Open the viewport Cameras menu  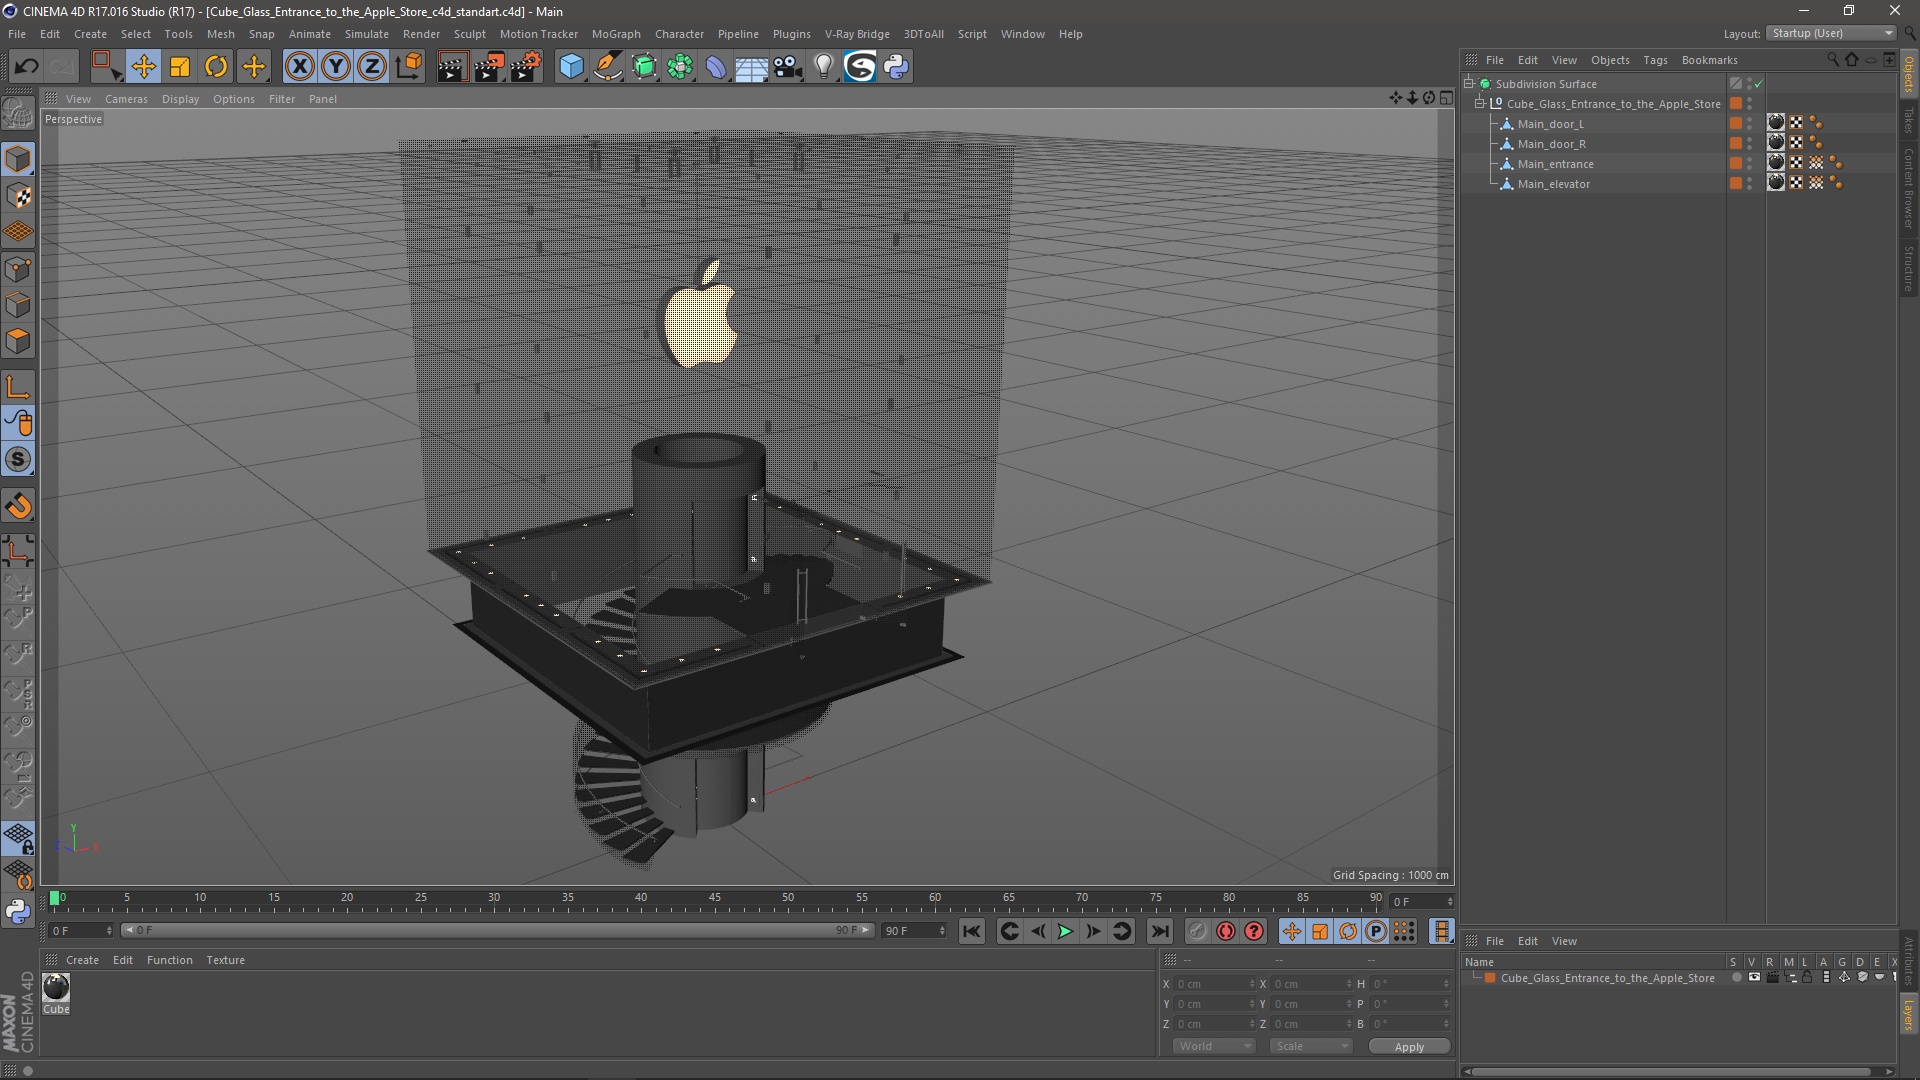(x=126, y=99)
